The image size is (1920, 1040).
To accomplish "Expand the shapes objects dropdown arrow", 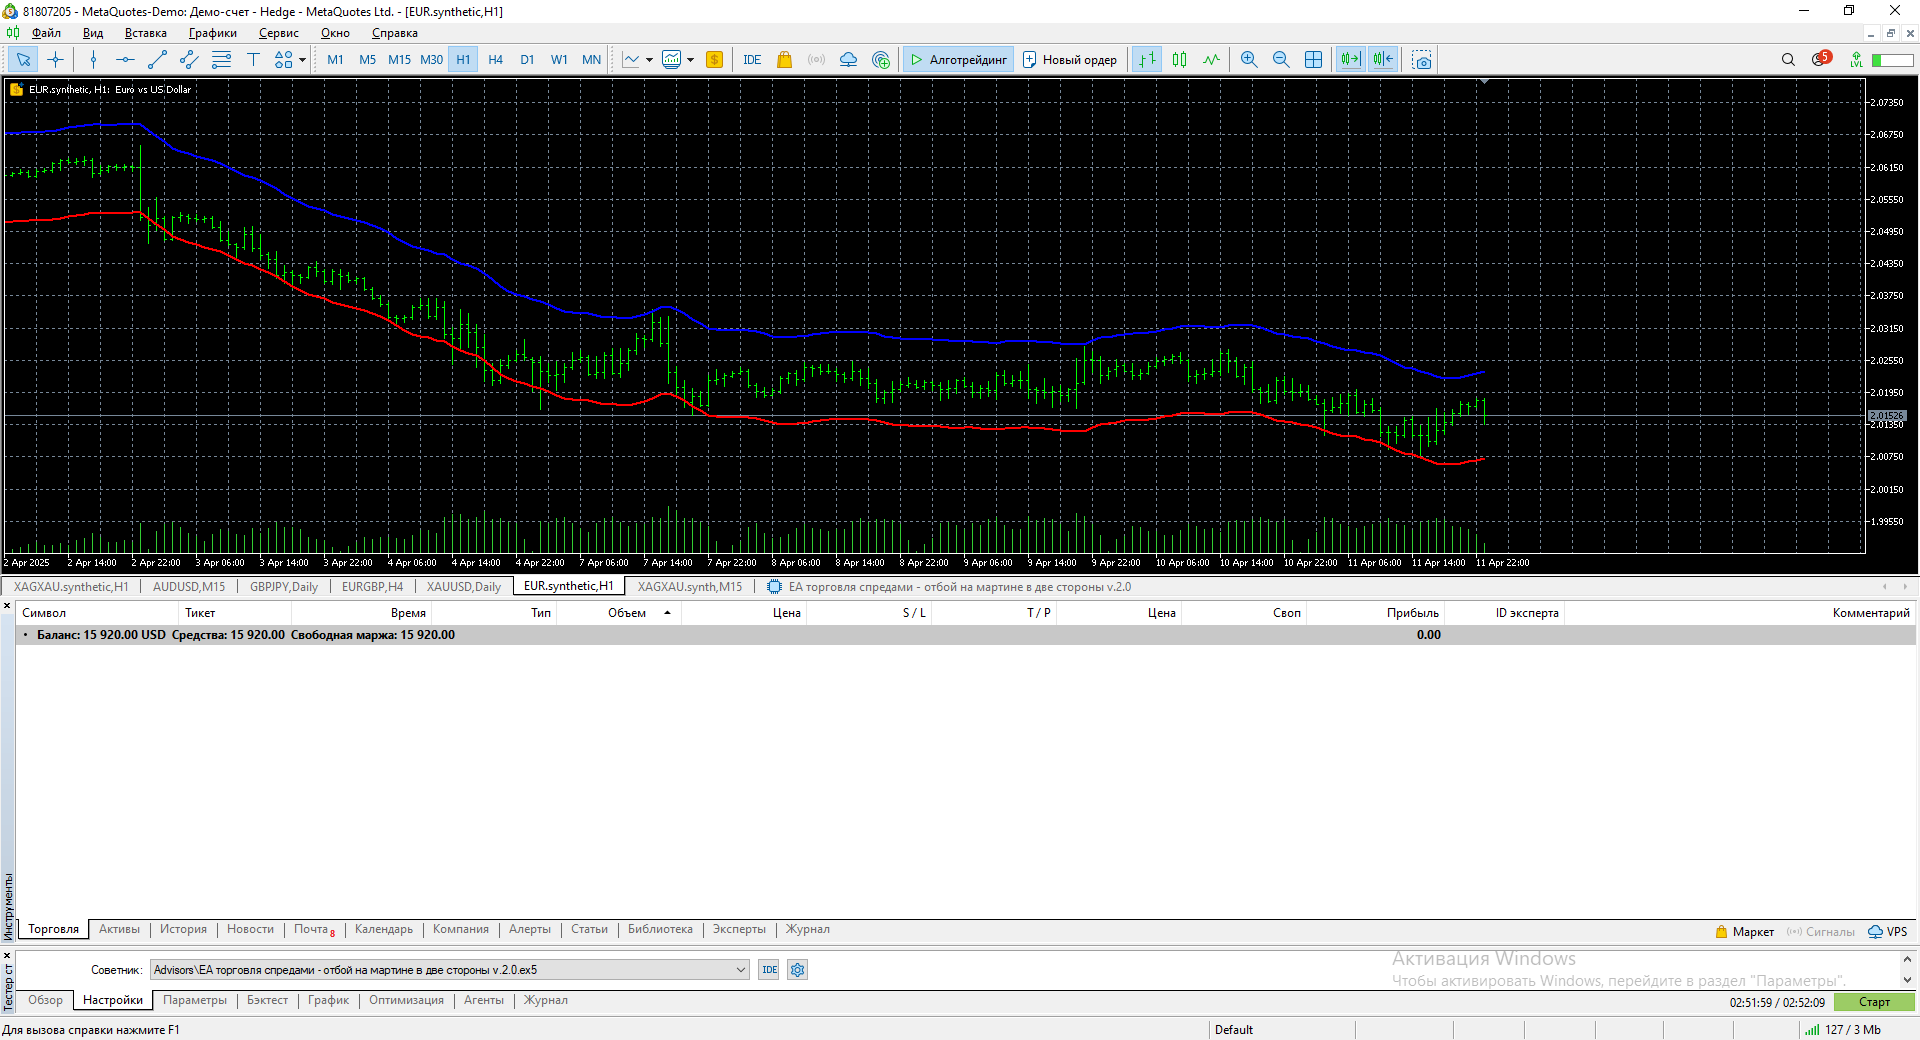I will coord(303,60).
